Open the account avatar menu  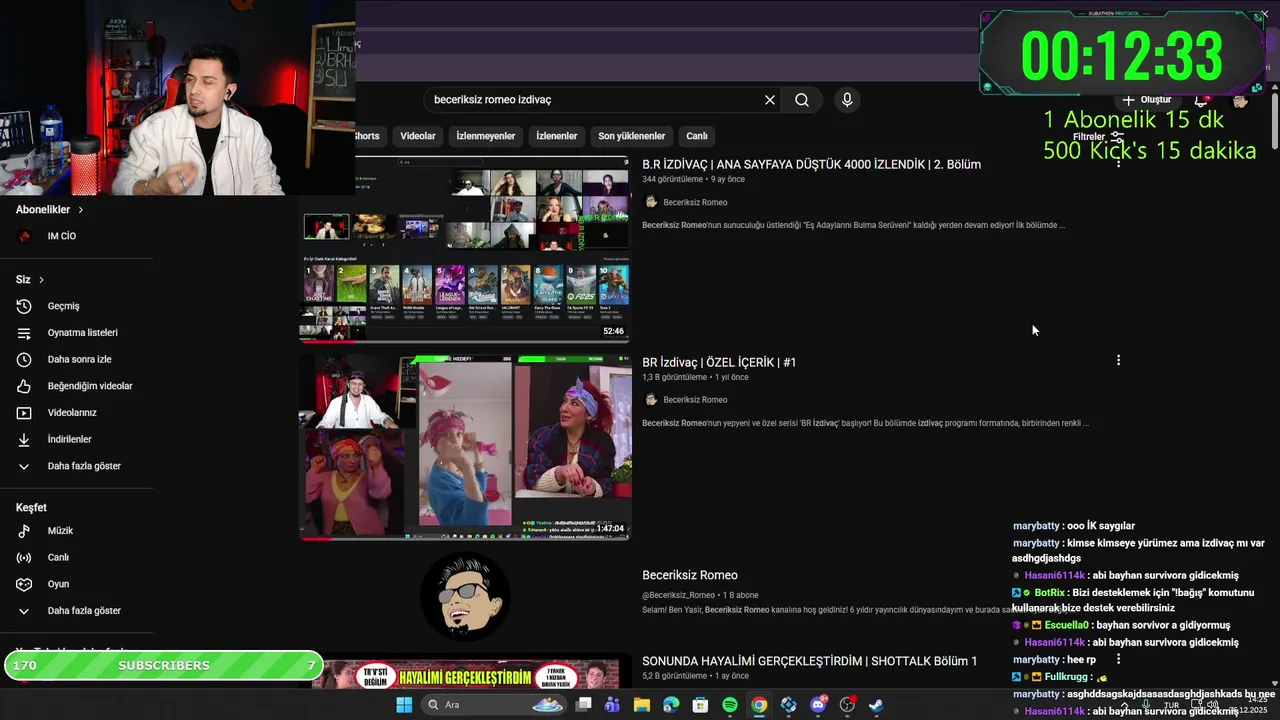pos(1240,100)
